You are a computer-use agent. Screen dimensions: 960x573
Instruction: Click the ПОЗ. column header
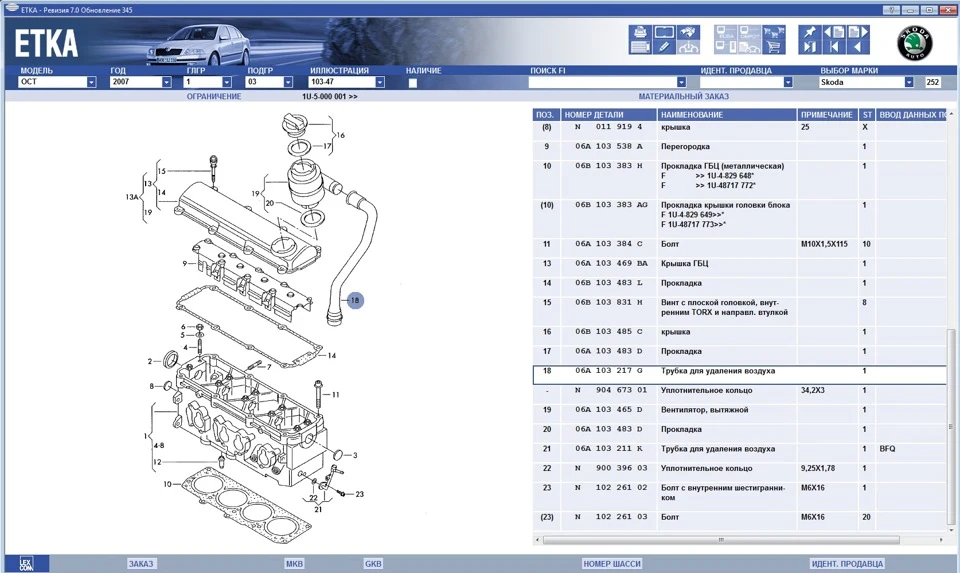[x=546, y=114]
